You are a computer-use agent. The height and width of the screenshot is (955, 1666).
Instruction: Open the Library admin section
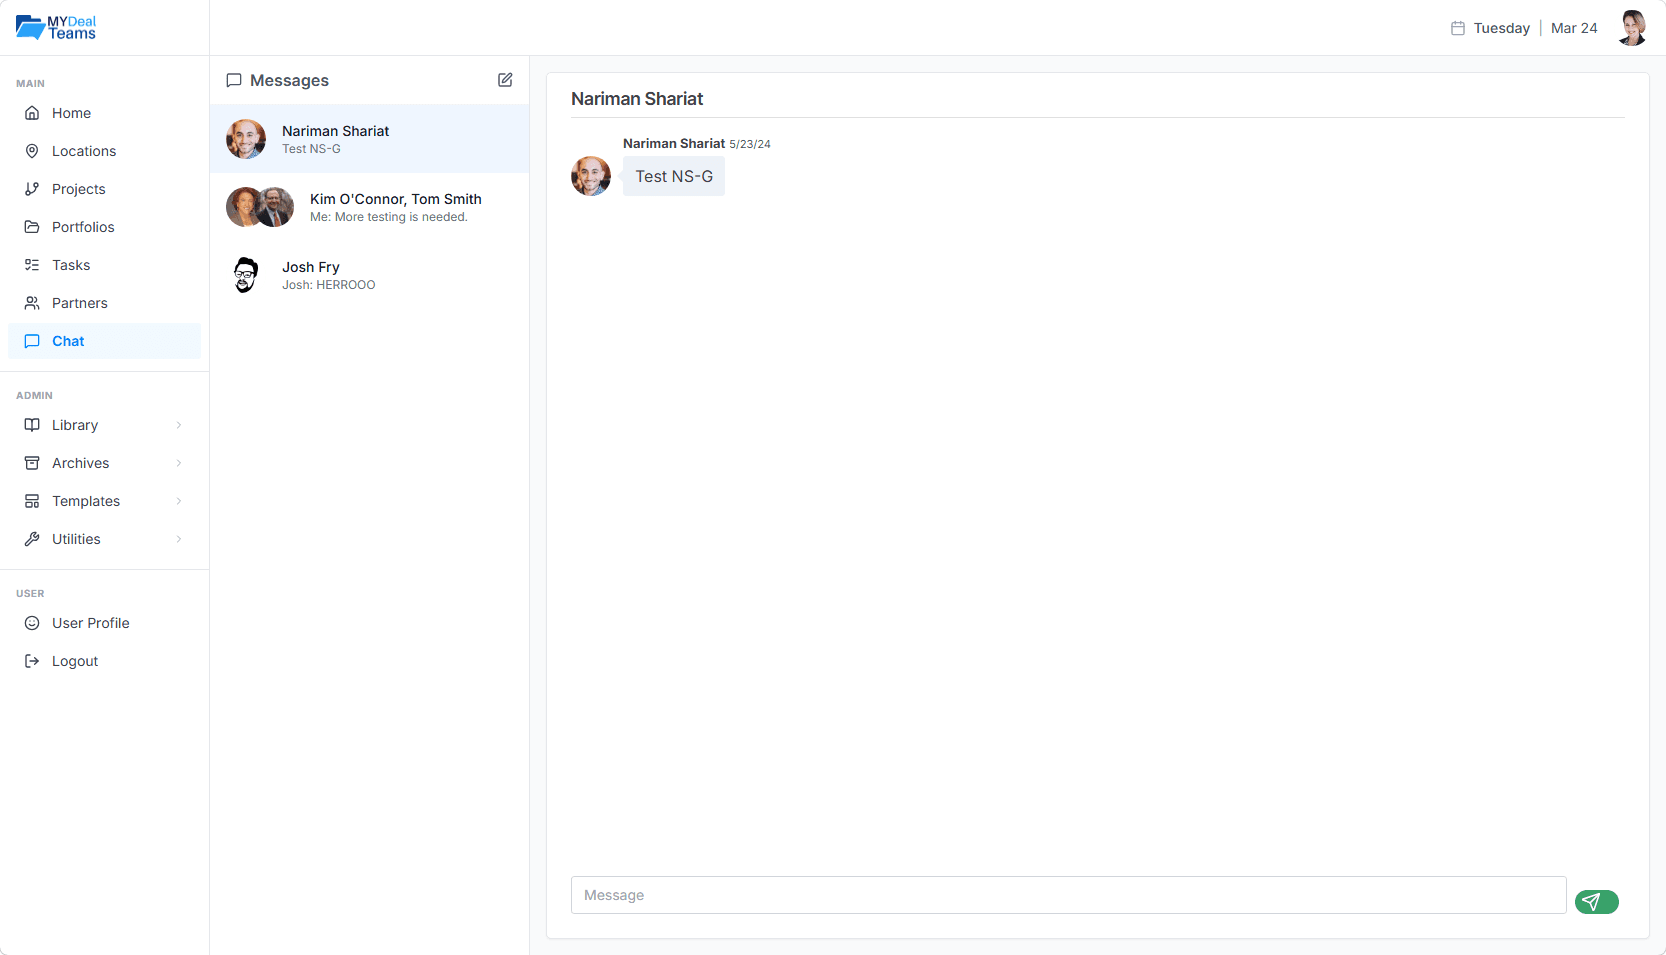tap(104, 425)
